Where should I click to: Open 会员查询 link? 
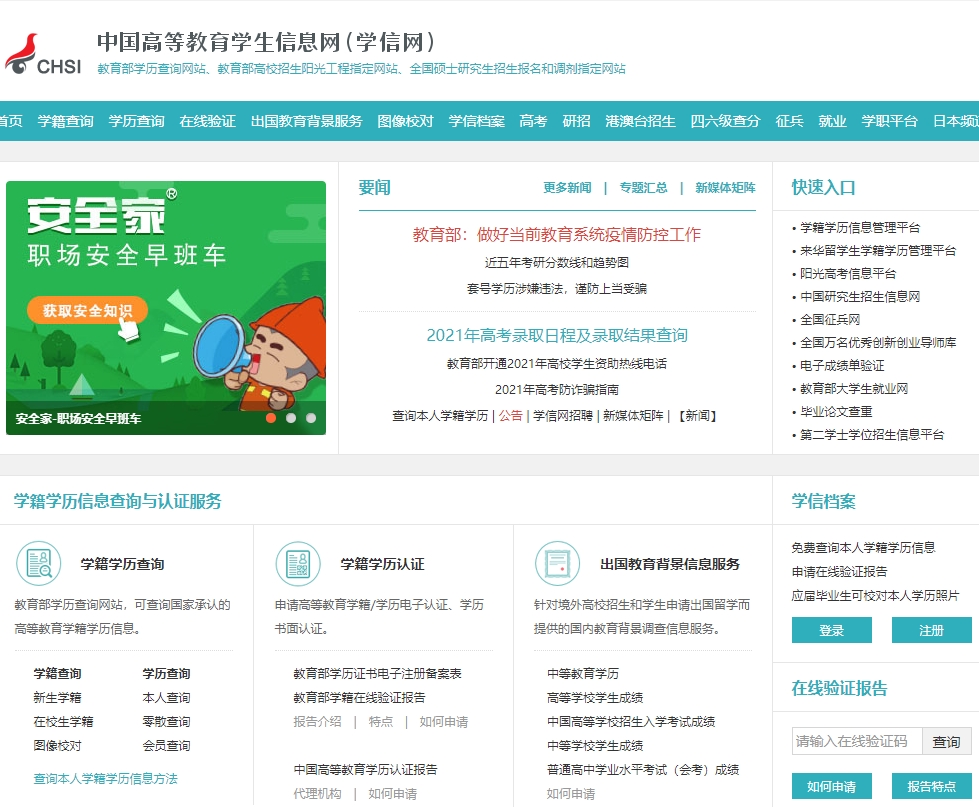point(166,746)
